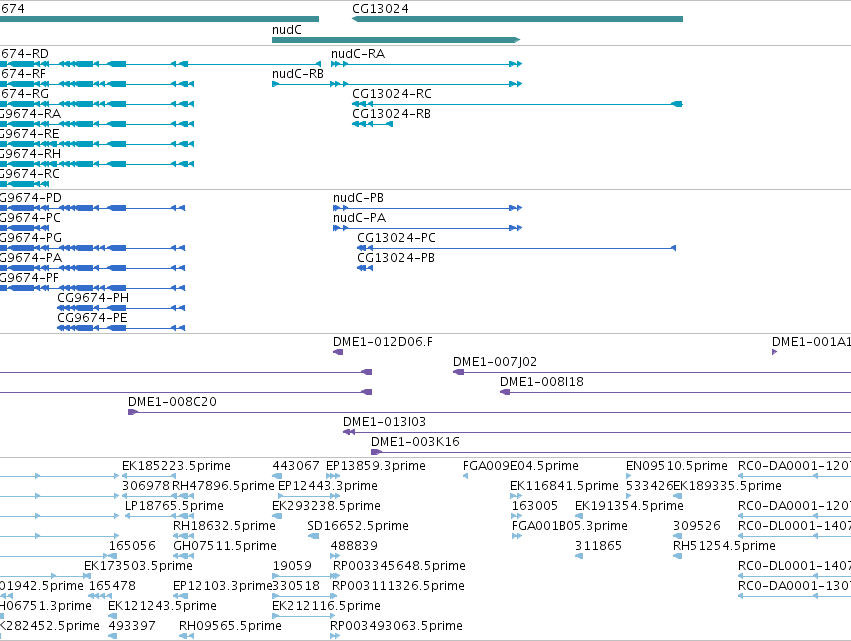Image resolution: width=851 pixels, height=641 pixels.
Task: Click the EK189335.5prime EST label
Action: point(727,486)
